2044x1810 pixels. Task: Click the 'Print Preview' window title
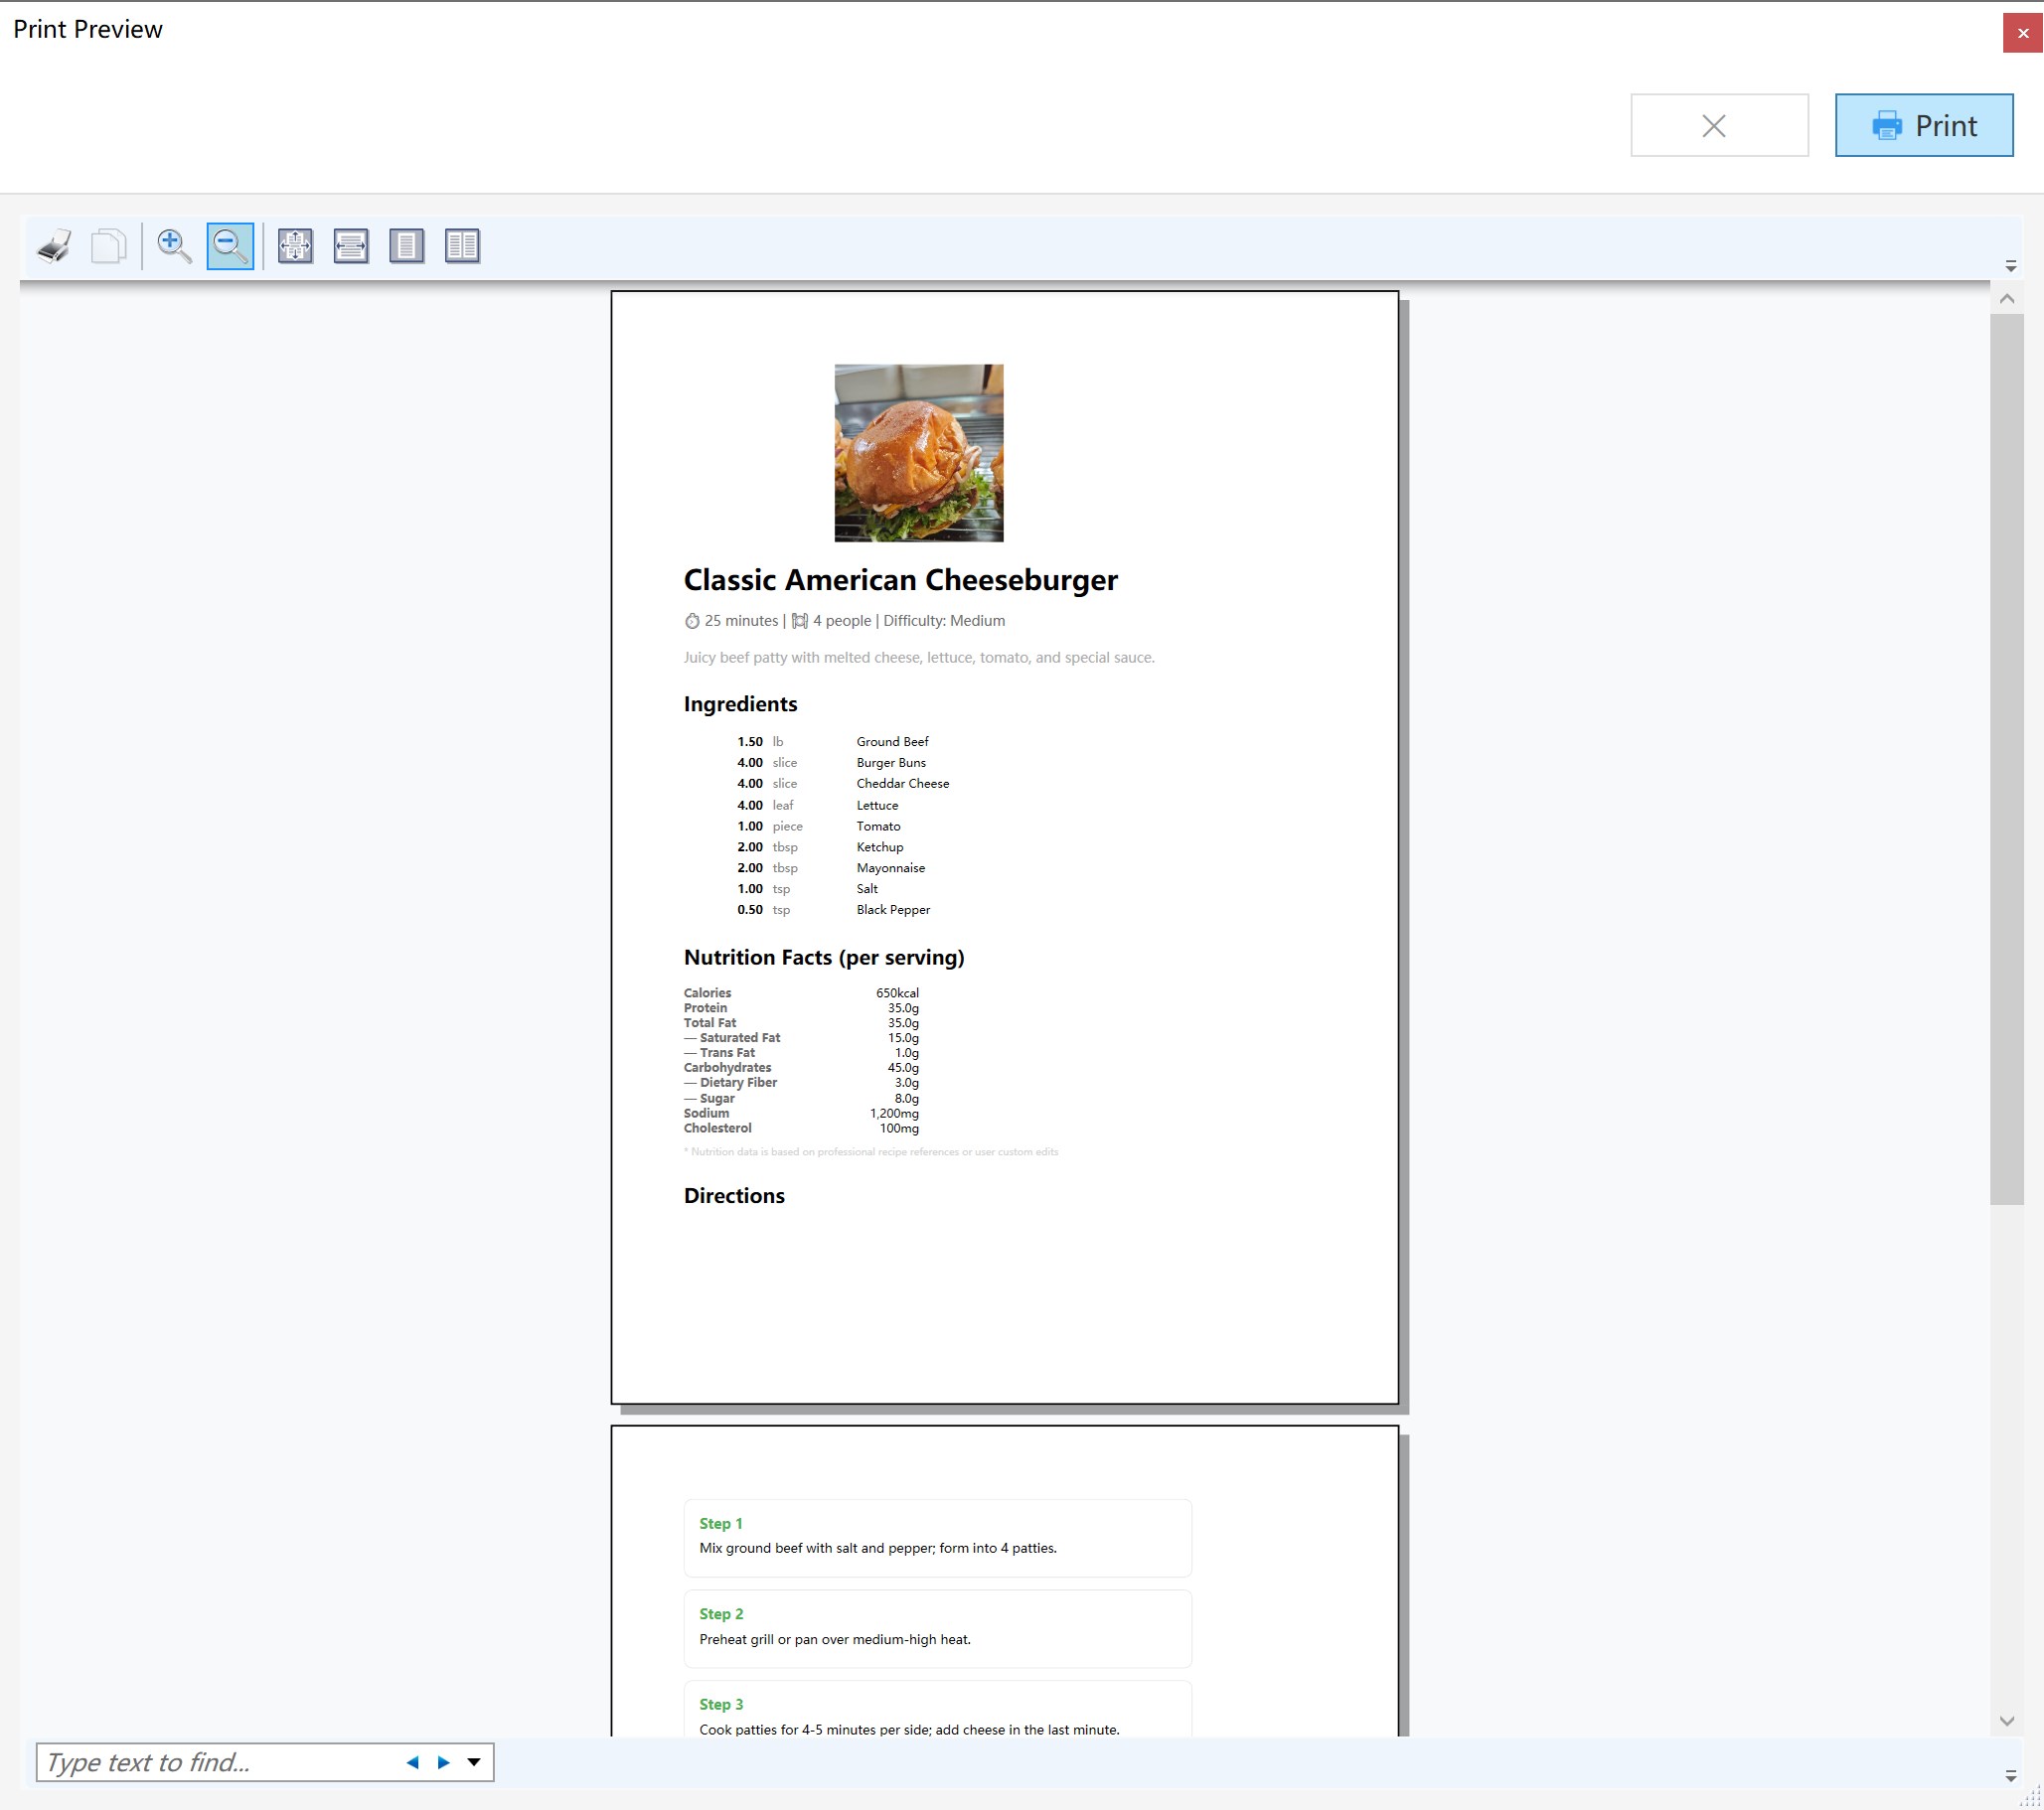pyautogui.click(x=88, y=29)
